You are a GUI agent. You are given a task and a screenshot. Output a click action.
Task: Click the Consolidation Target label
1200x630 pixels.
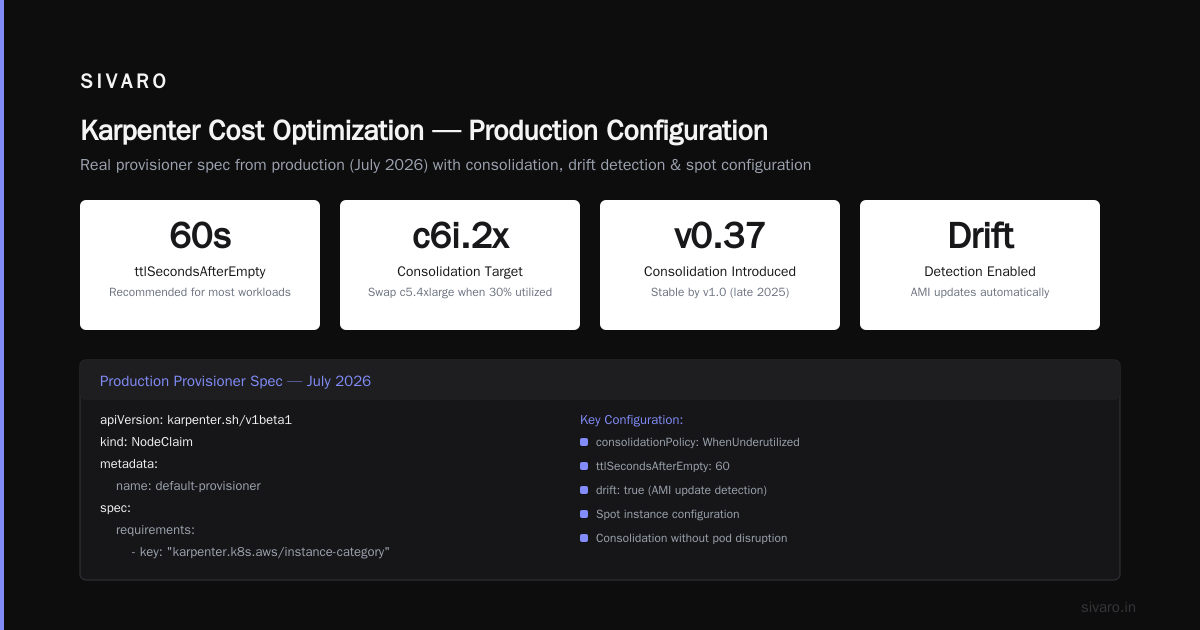click(460, 271)
